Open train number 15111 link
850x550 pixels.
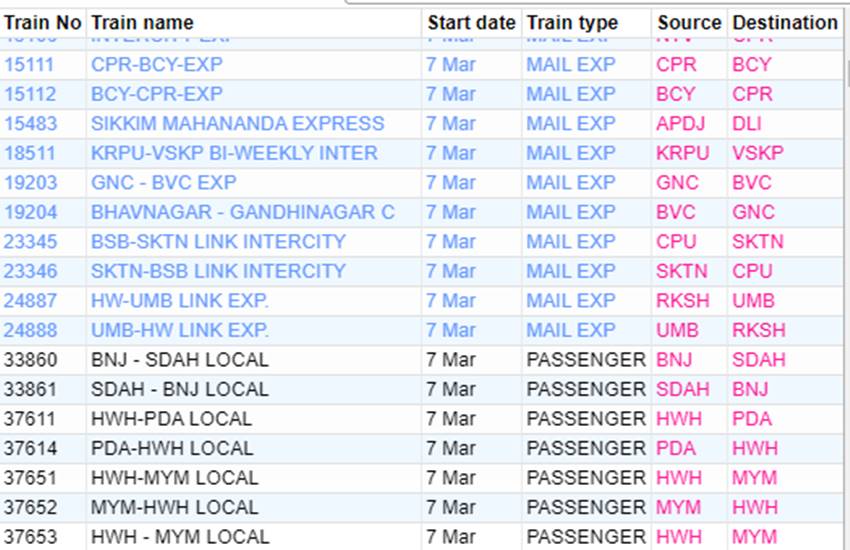pyautogui.click(x=30, y=64)
